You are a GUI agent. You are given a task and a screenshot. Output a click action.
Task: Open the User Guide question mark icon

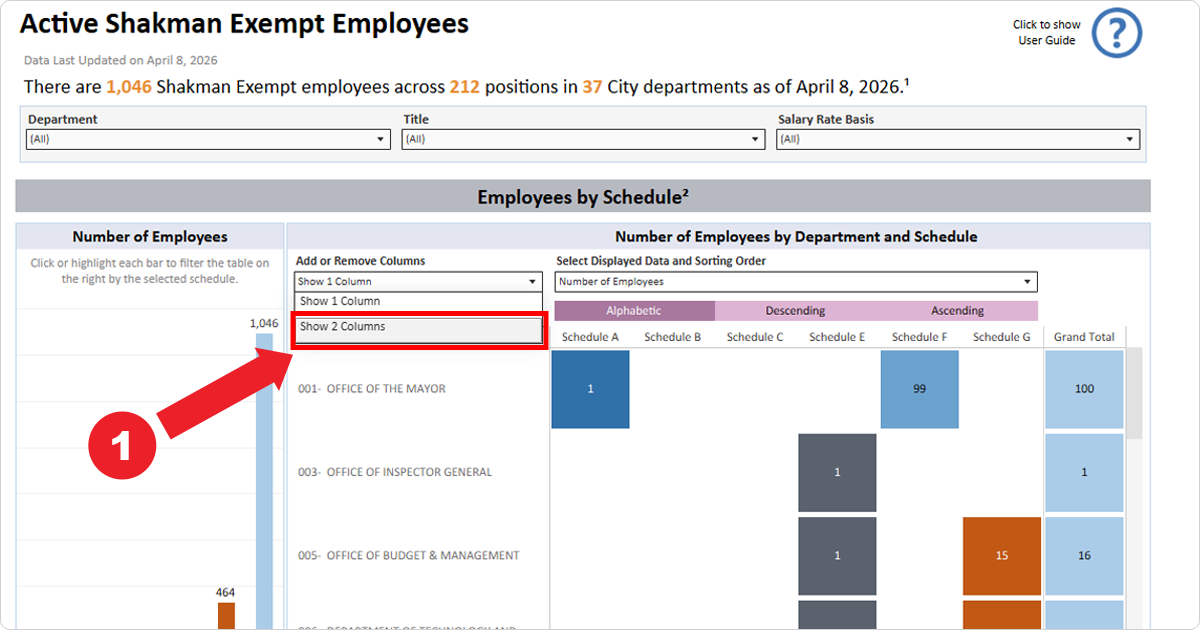[x=1116, y=33]
